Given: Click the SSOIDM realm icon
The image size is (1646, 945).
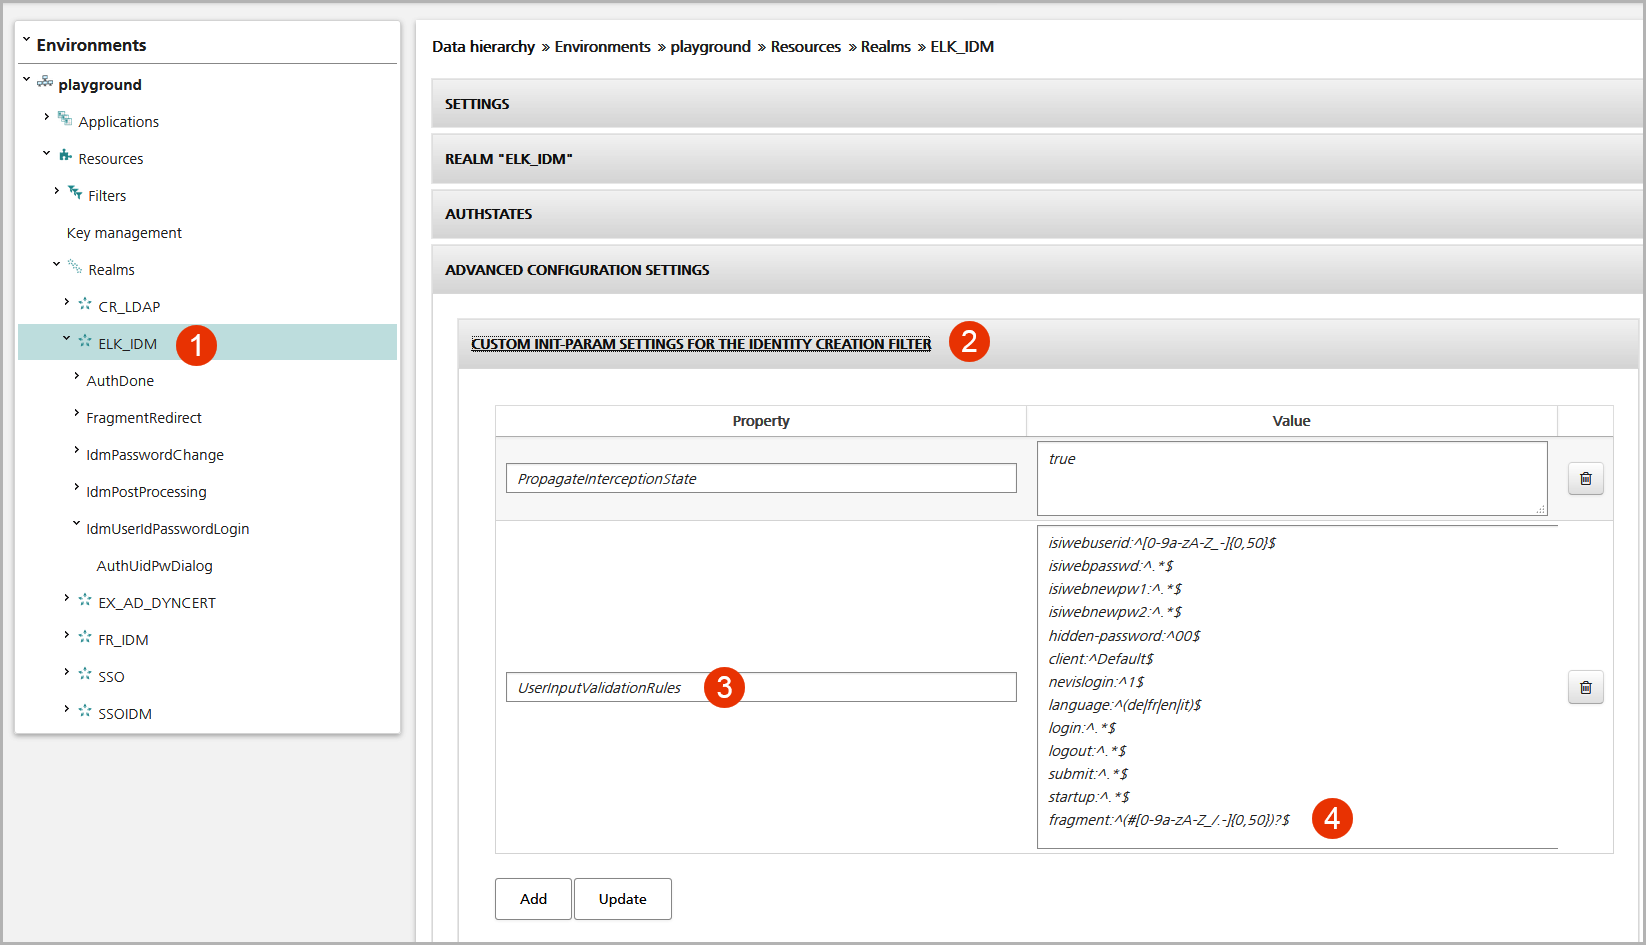Looking at the screenshot, I should [x=85, y=711].
